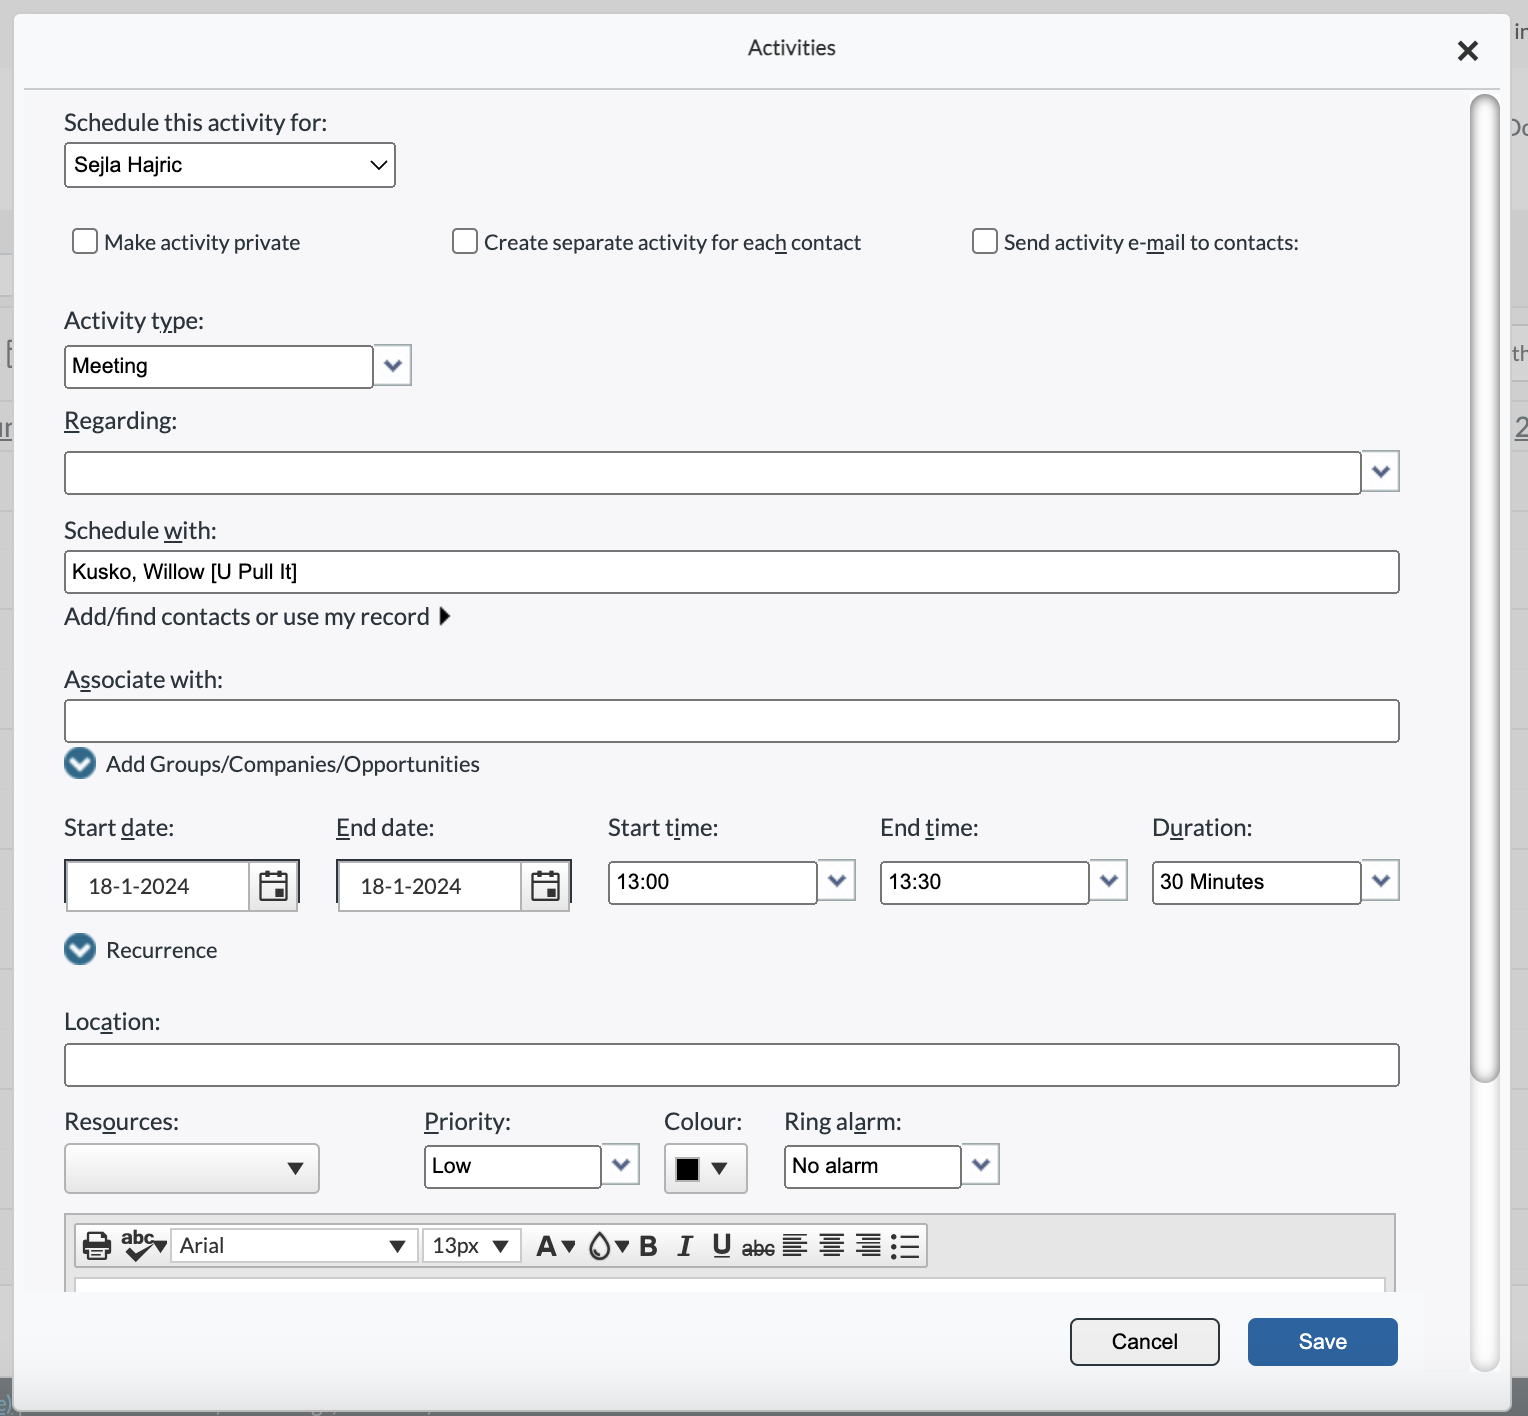Image resolution: width=1528 pixels, height=1416 pixels.
Task: Apply italic formatting
Action: (684, 1245)
